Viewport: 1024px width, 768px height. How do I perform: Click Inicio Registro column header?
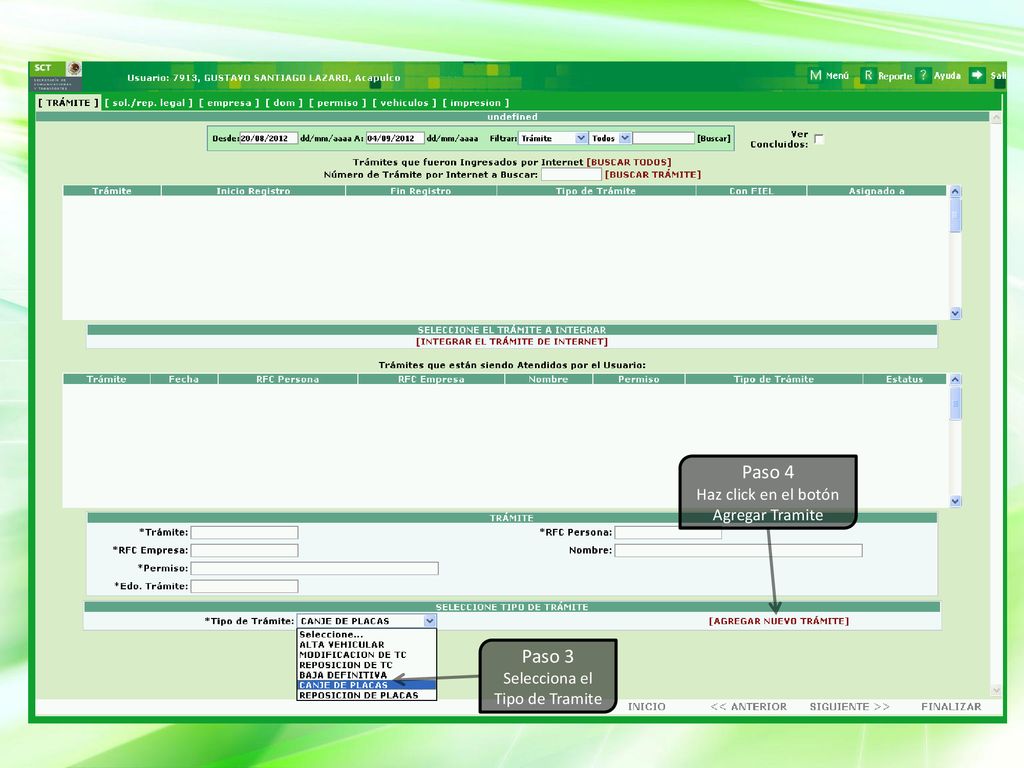point(253,191)
